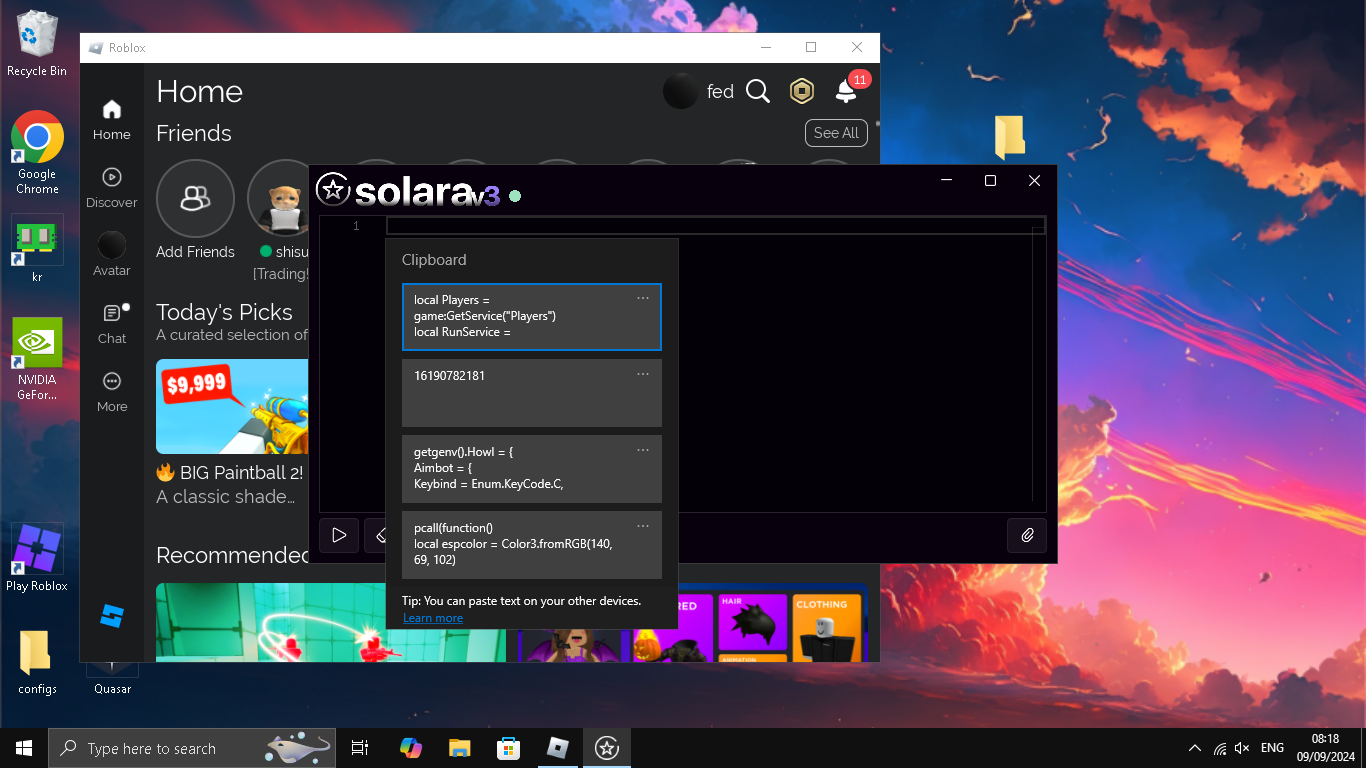Switch ENG input language indicator
This screenshot has width=1366, height=768.
click(1272, 748)
